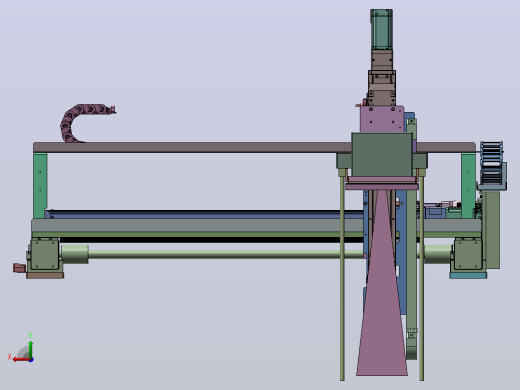Select the wide gray horizontal beam

(x=197, y=226)
